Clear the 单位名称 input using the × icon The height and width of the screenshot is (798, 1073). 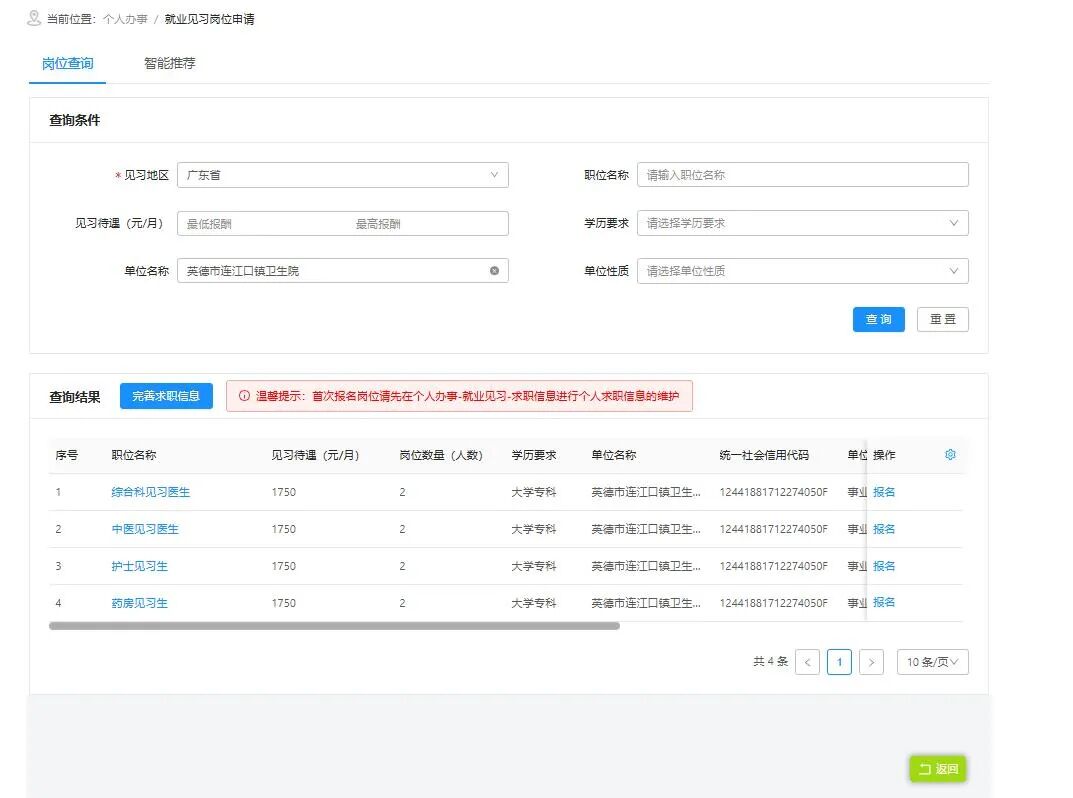493,270
